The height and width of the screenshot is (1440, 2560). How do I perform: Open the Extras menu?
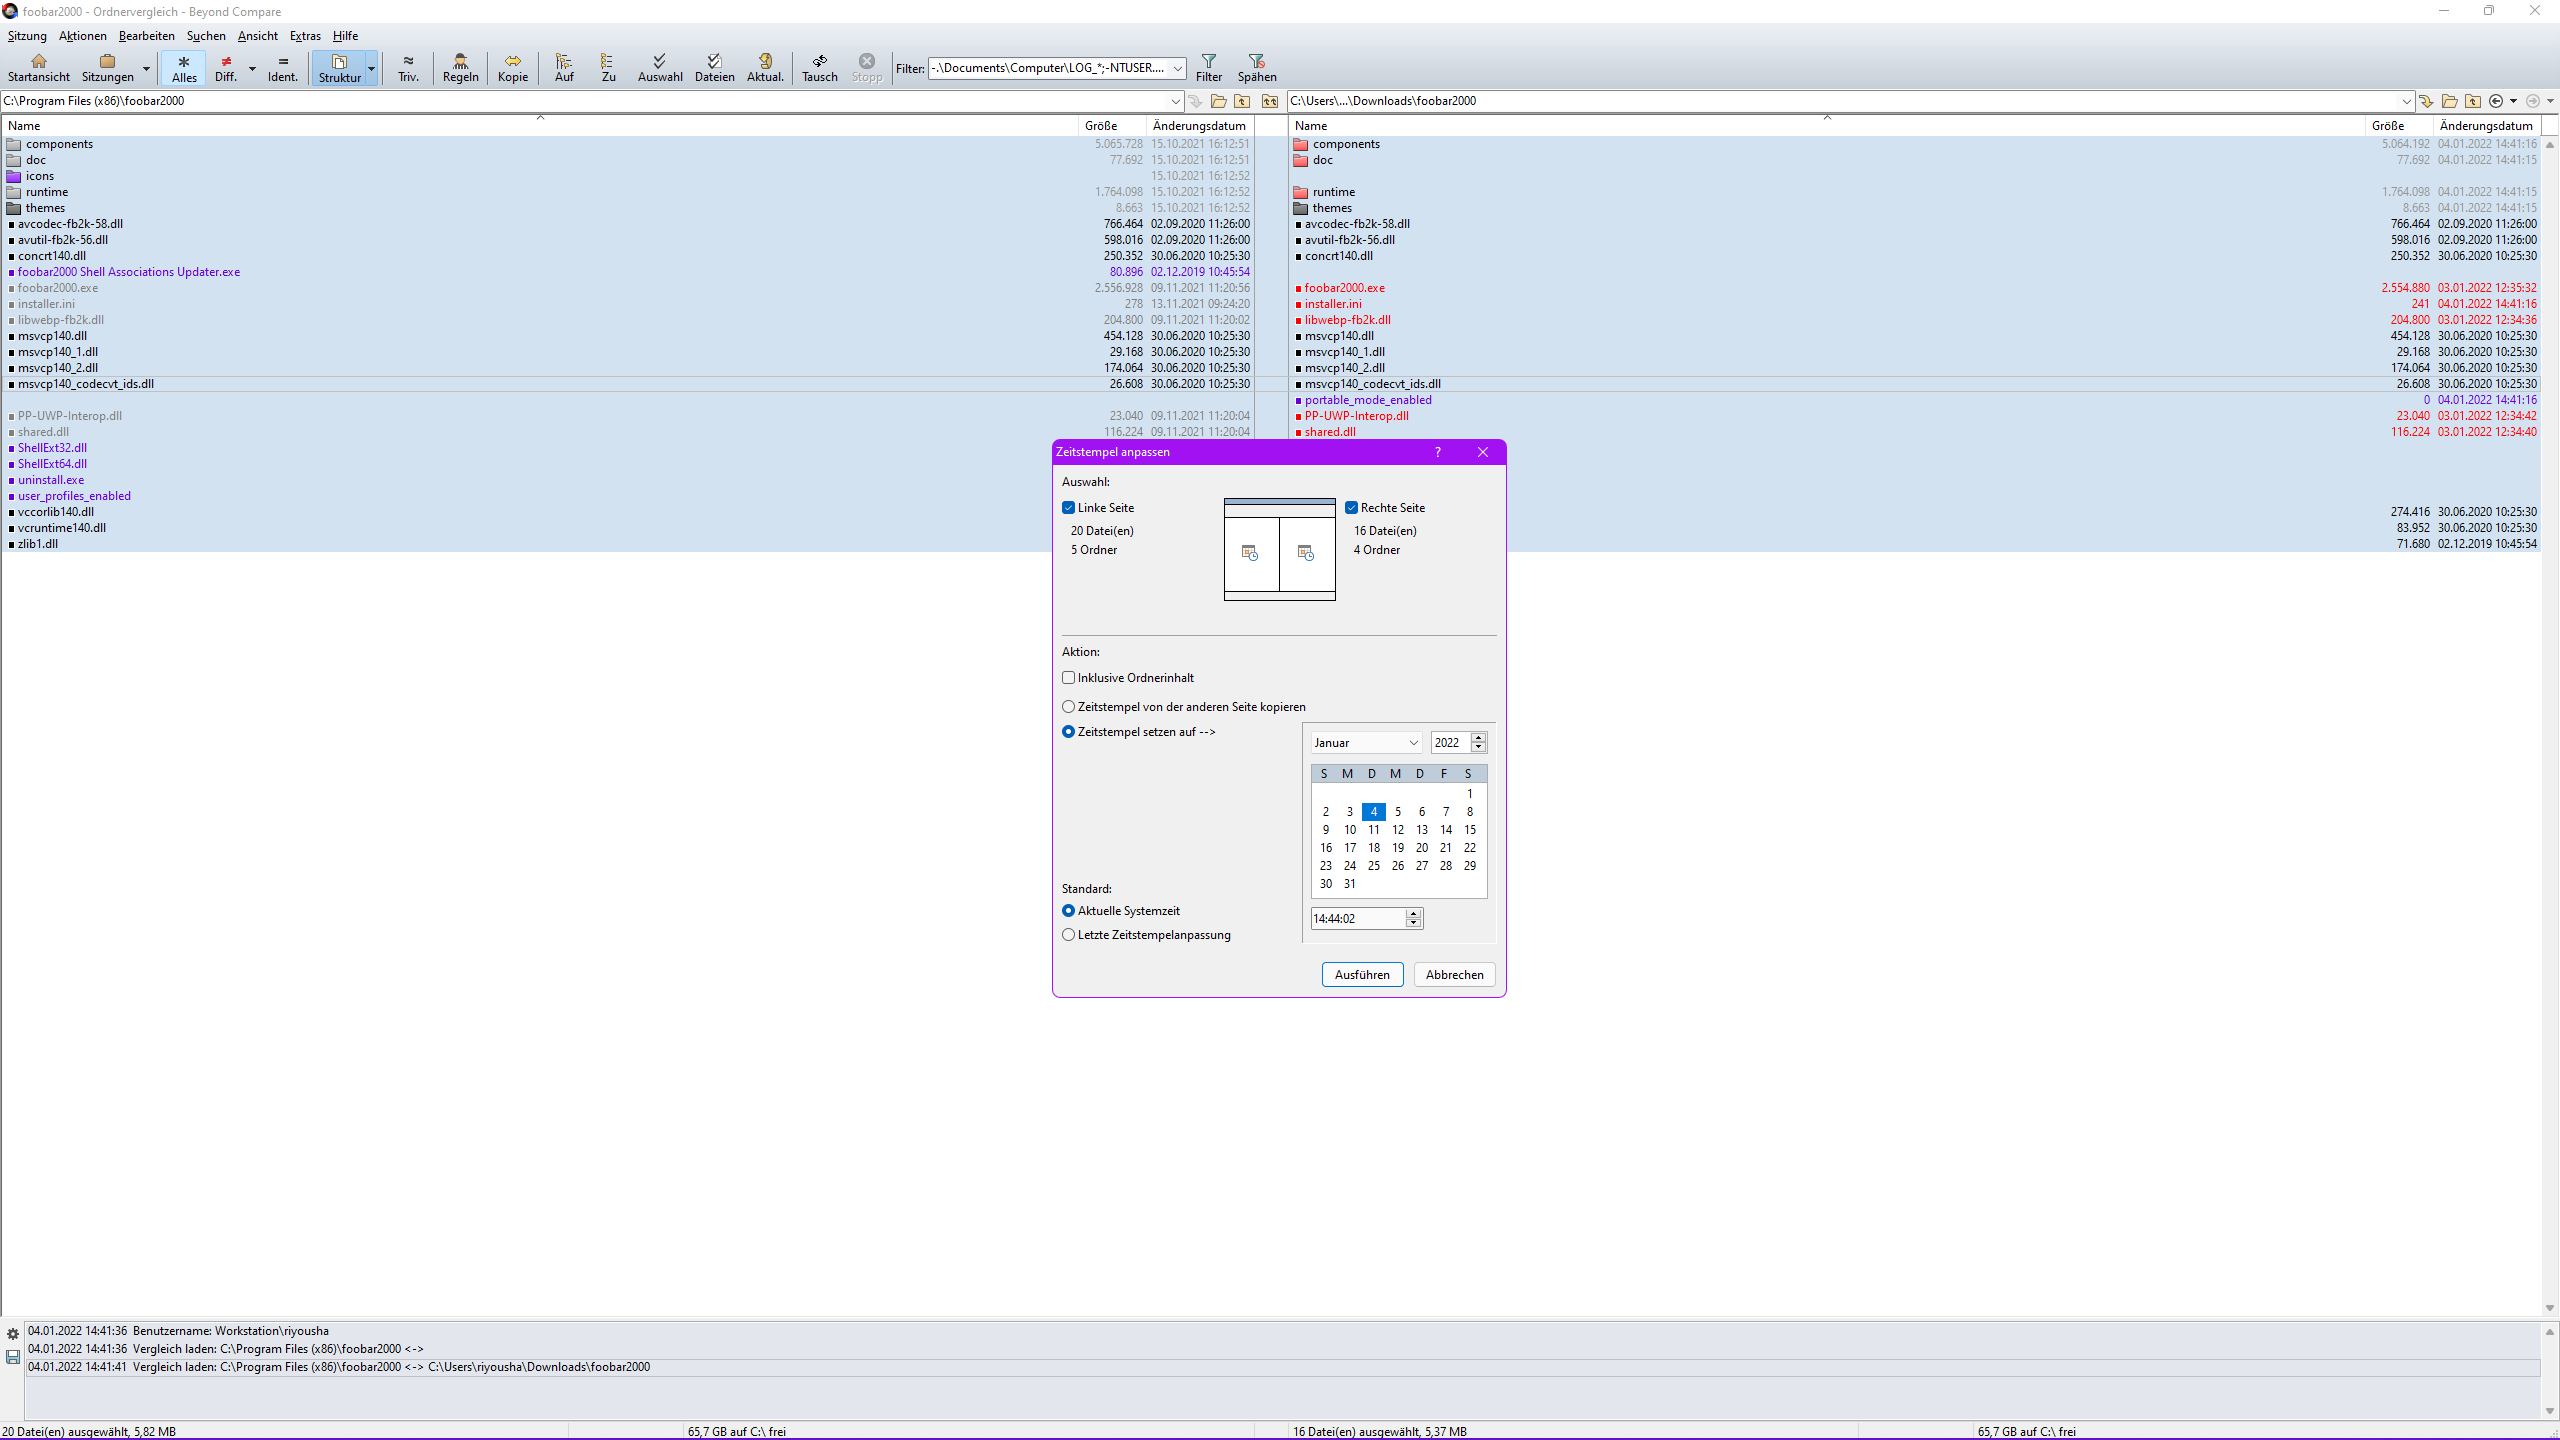(x=305, y=36)
